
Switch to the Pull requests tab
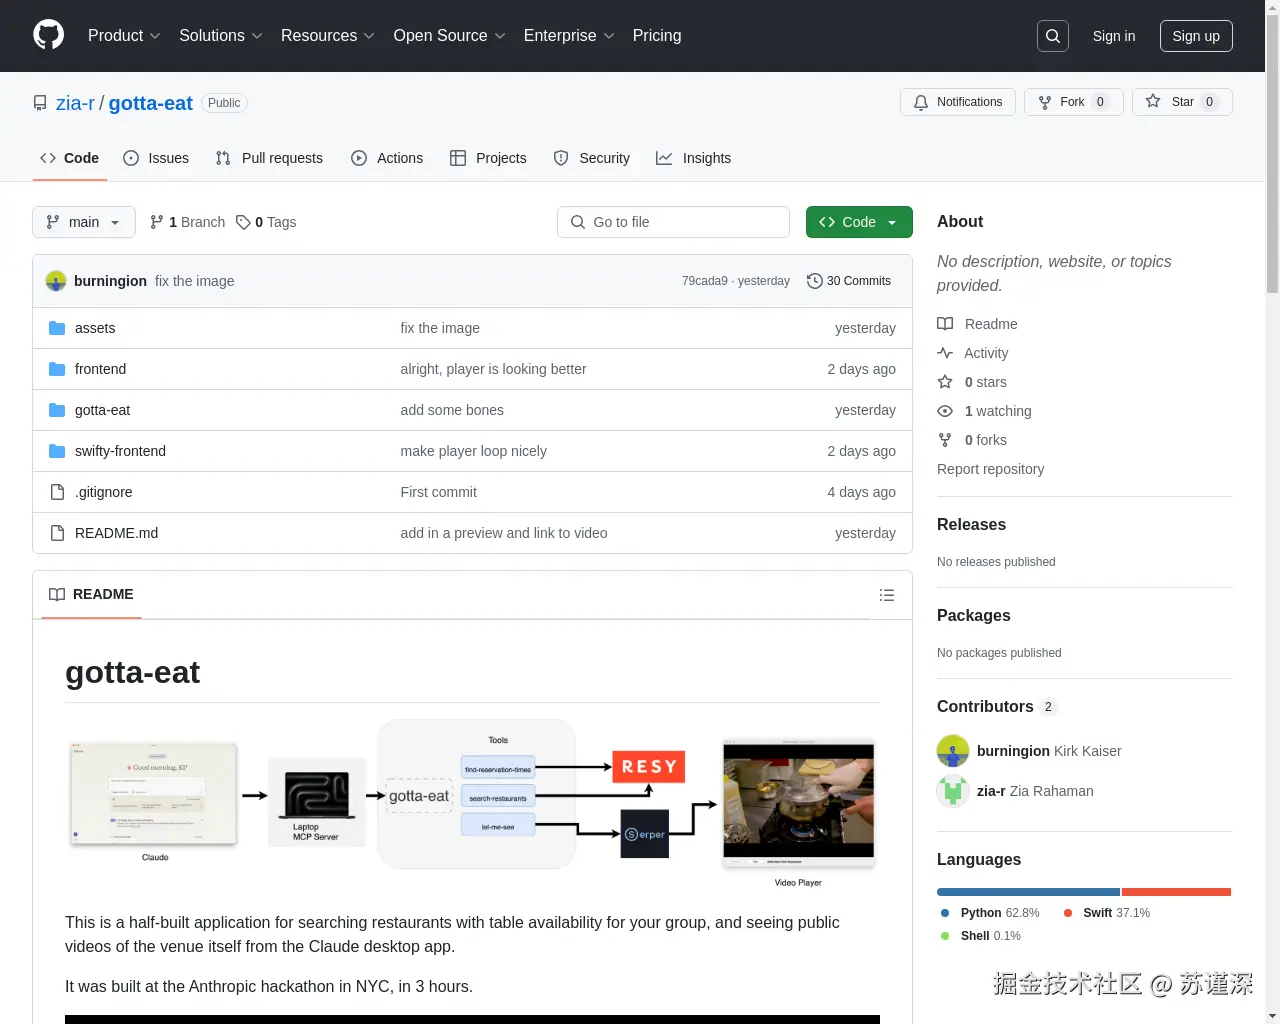point(269,158)
